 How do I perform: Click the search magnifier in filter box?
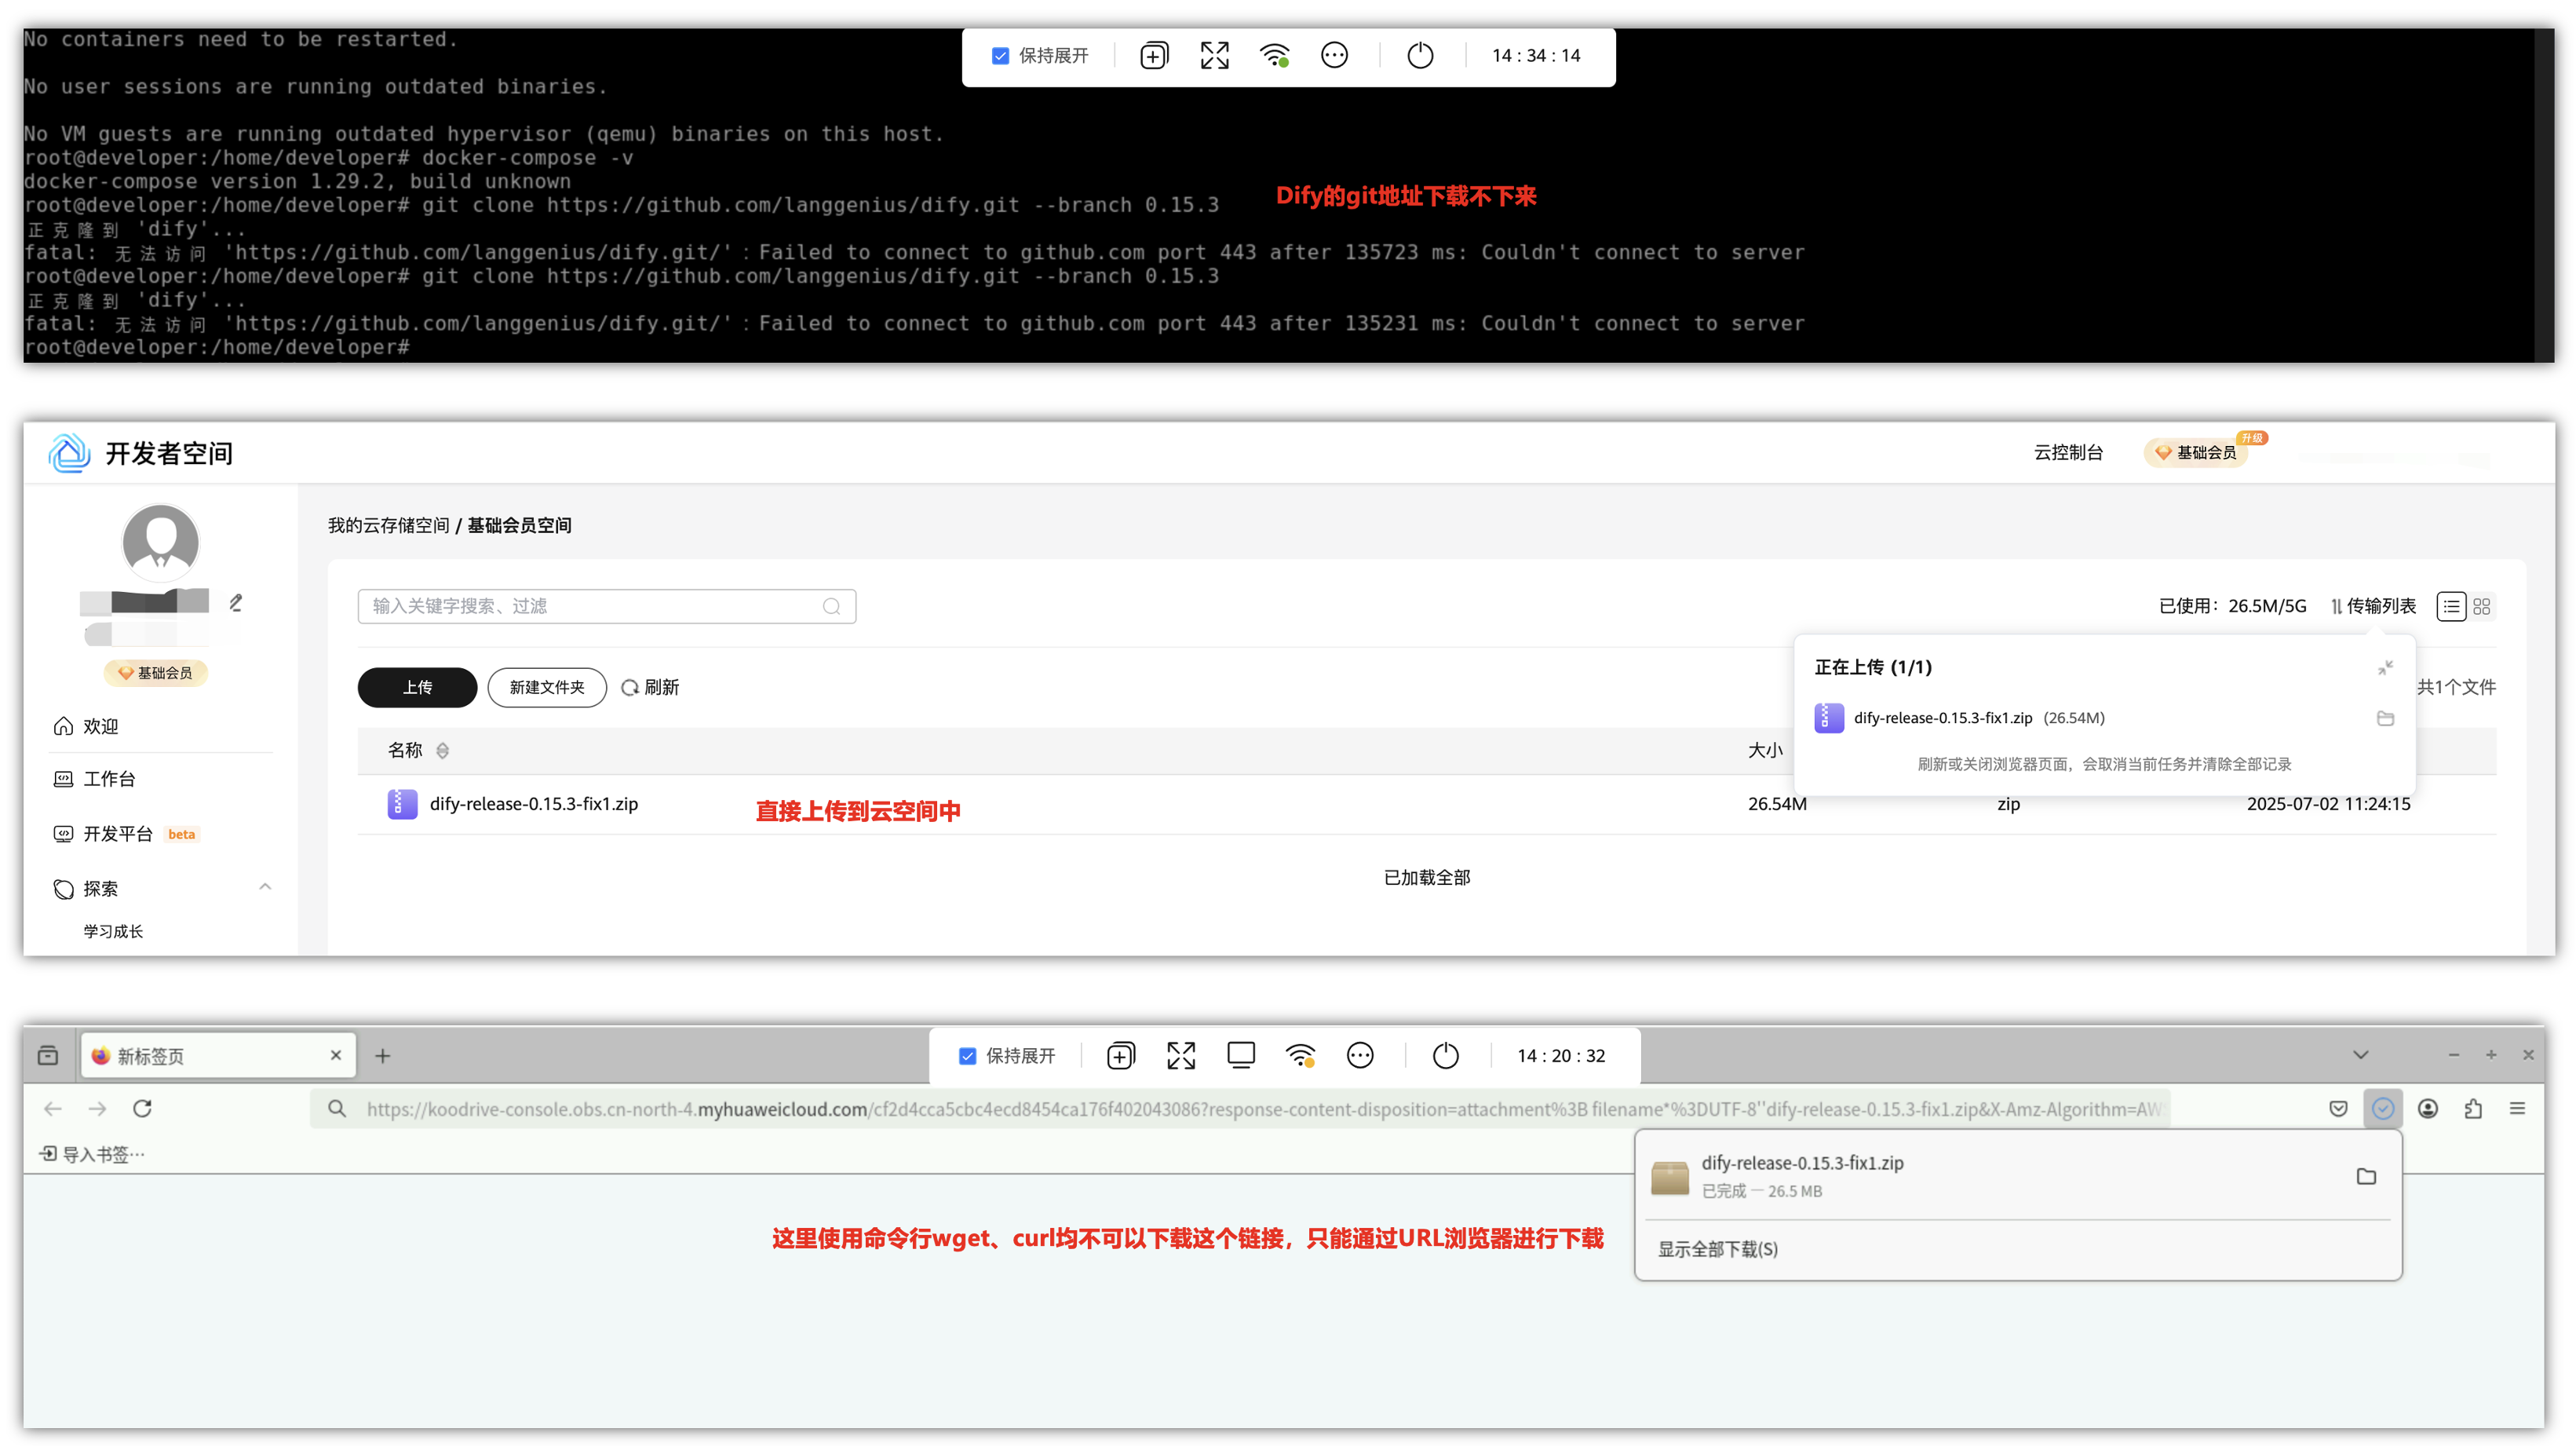click(831, 606)
